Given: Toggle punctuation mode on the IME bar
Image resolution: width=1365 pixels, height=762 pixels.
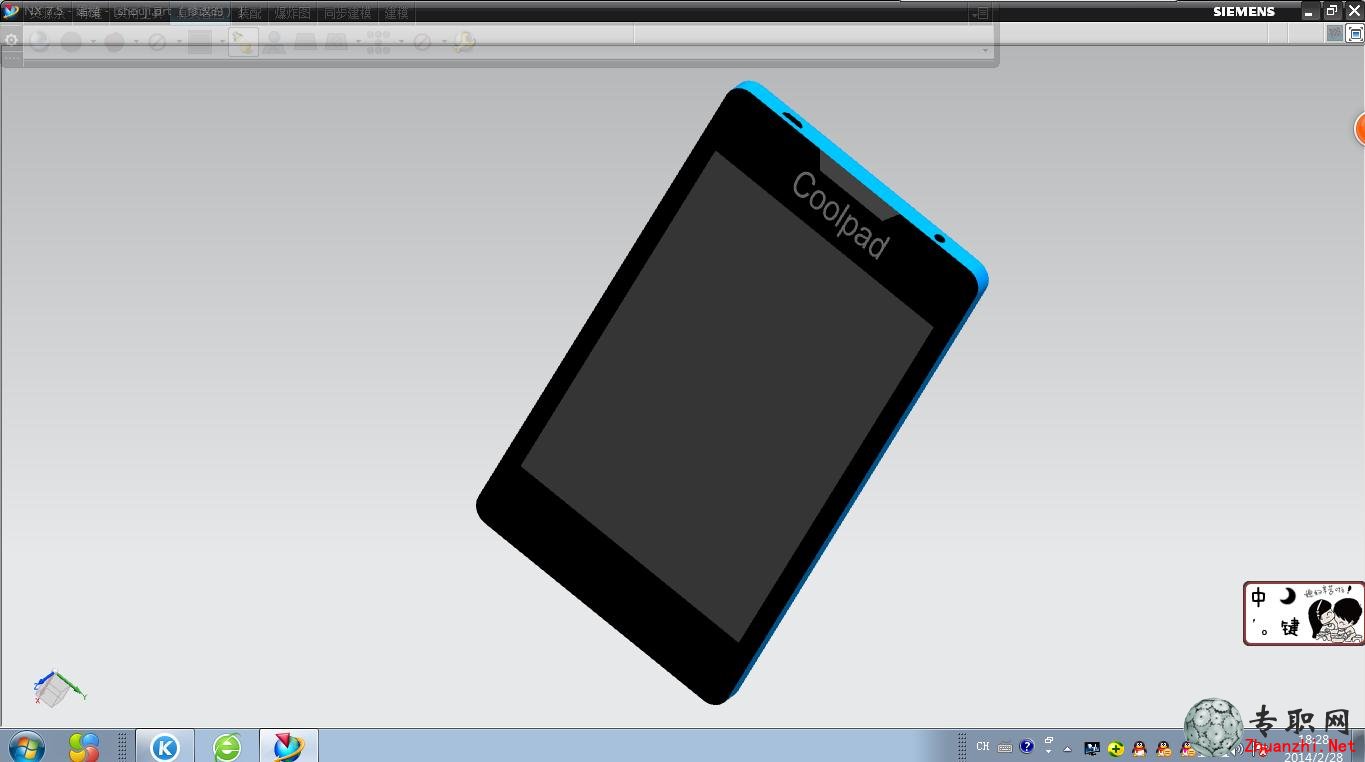Looking at the screenshot, I should [x=1260, y=628].
